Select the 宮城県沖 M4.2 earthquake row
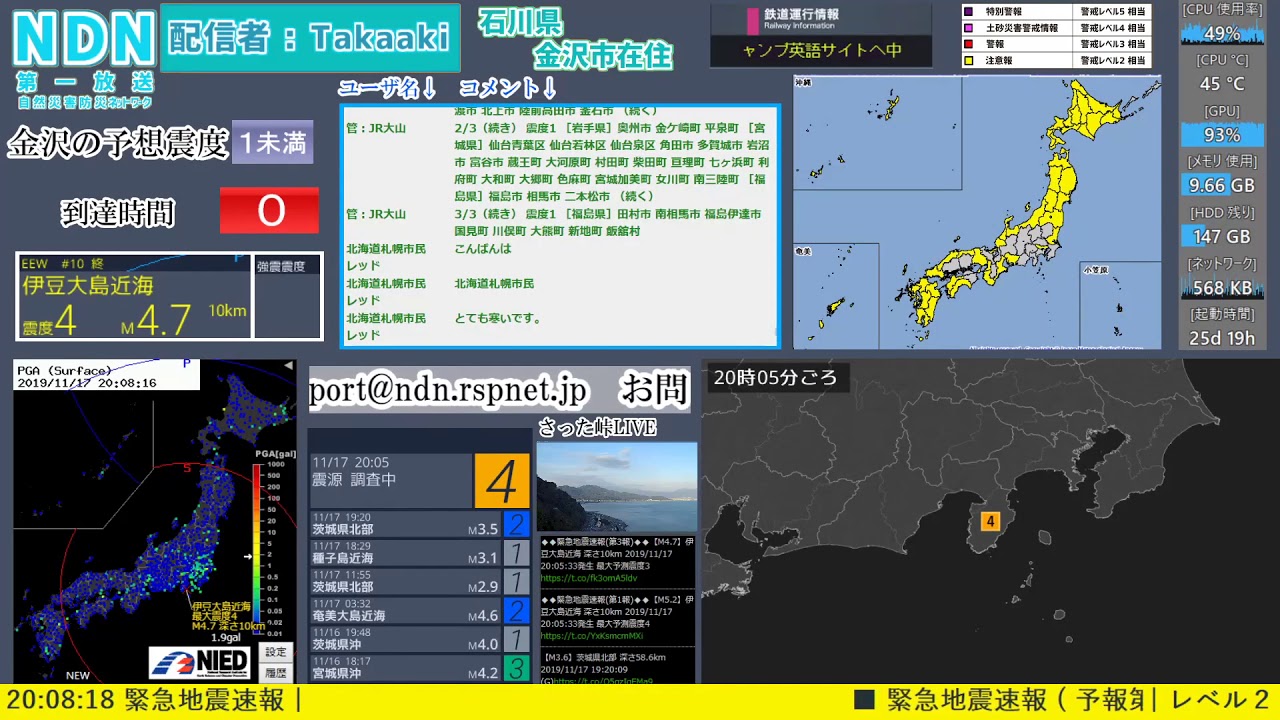1280x720 pixels. click(418, 667)
